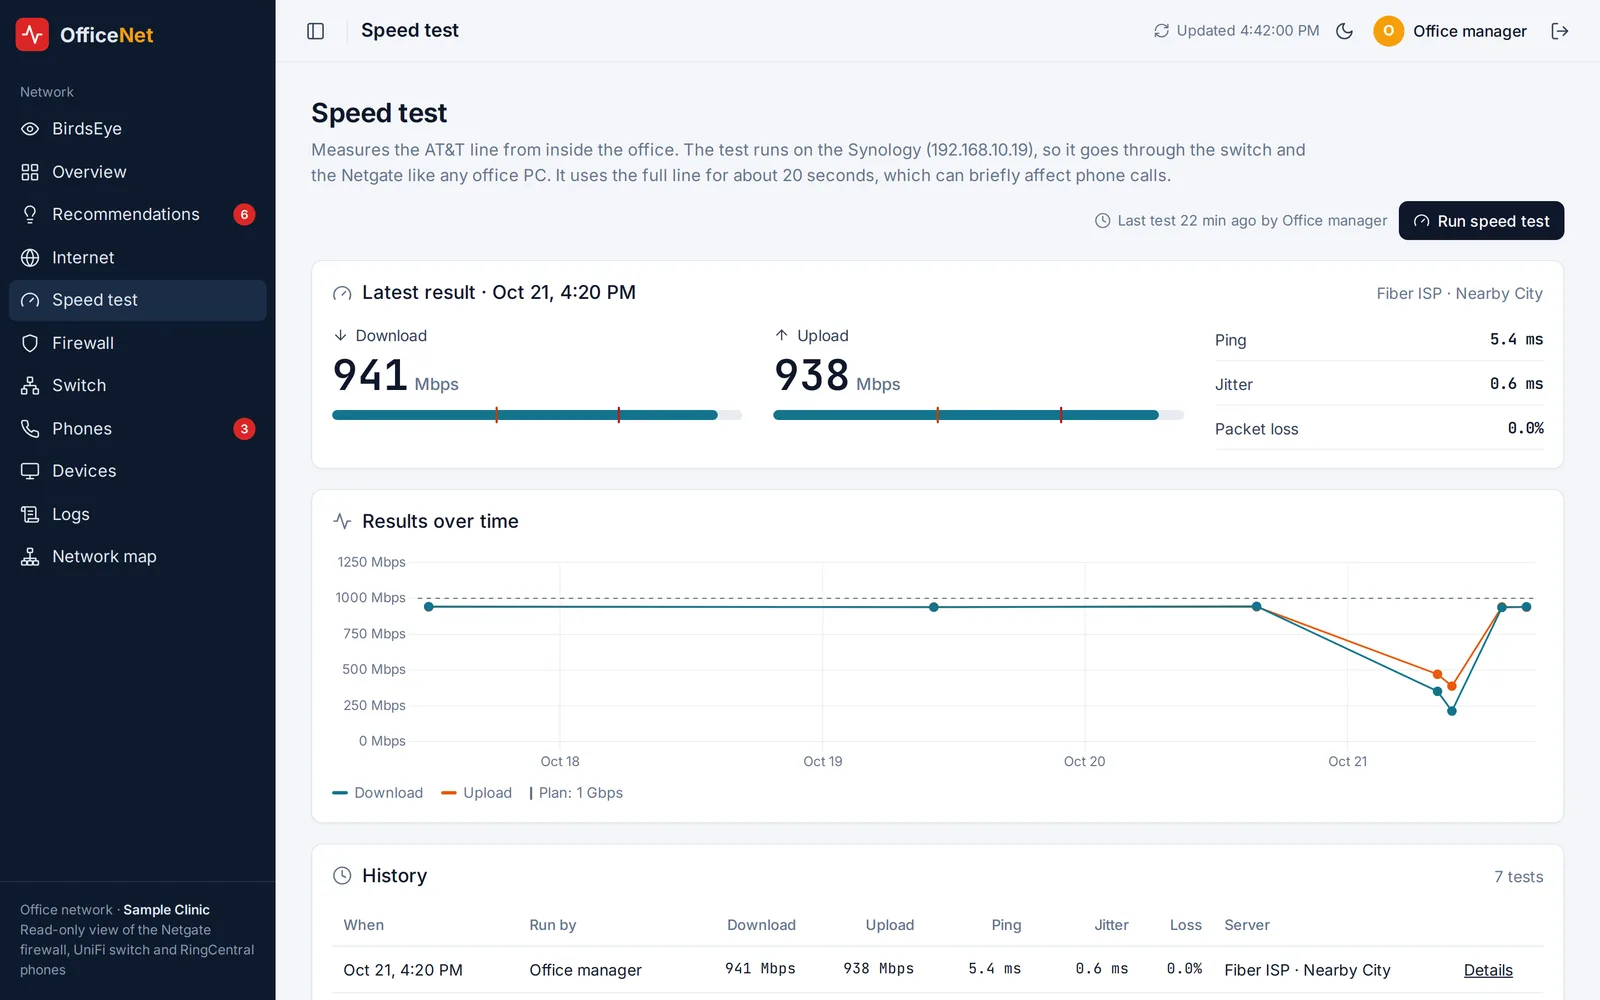Click the refresh icon beside Updated time

click(1161, 31)
